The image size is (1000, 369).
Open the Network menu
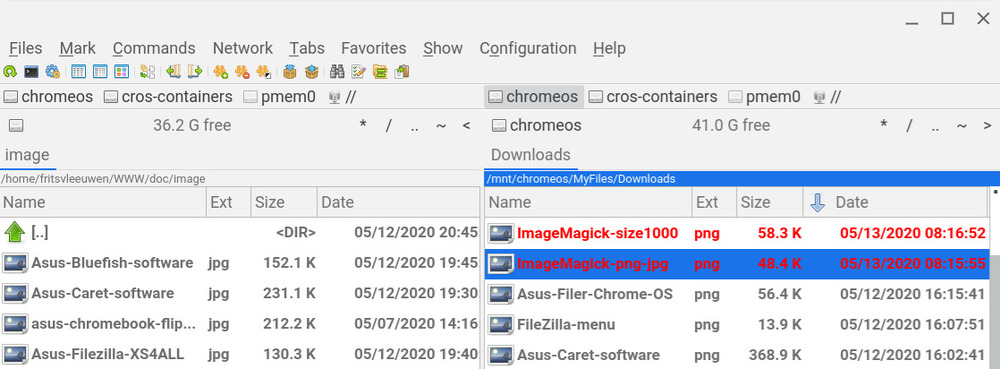pyautogui.click(x=242, y=48)
